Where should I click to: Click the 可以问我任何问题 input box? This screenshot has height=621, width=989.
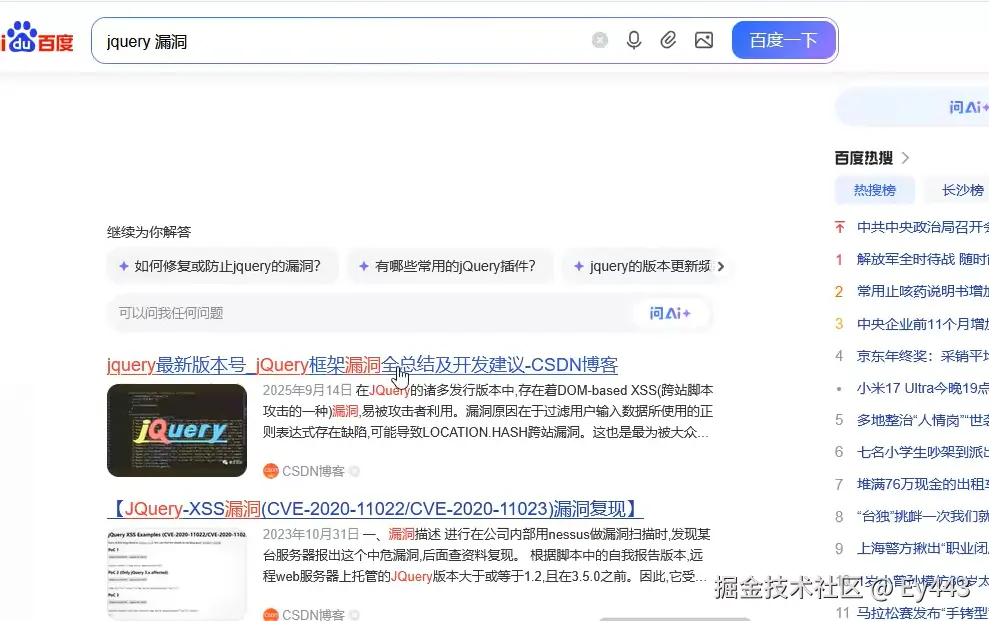point(372,313)
